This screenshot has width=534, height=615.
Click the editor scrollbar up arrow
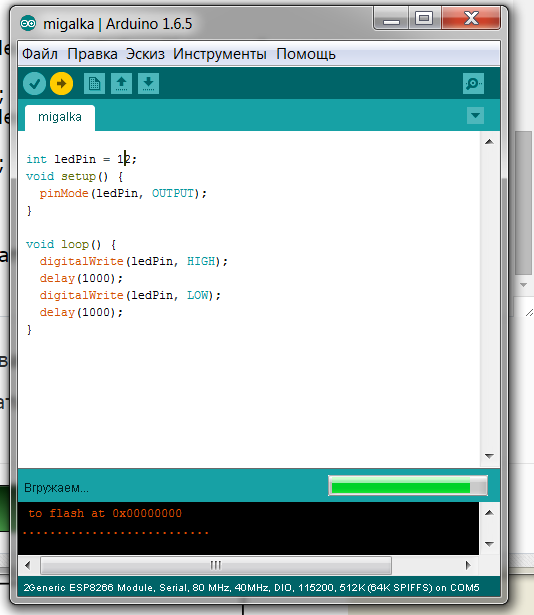(489, 142)
